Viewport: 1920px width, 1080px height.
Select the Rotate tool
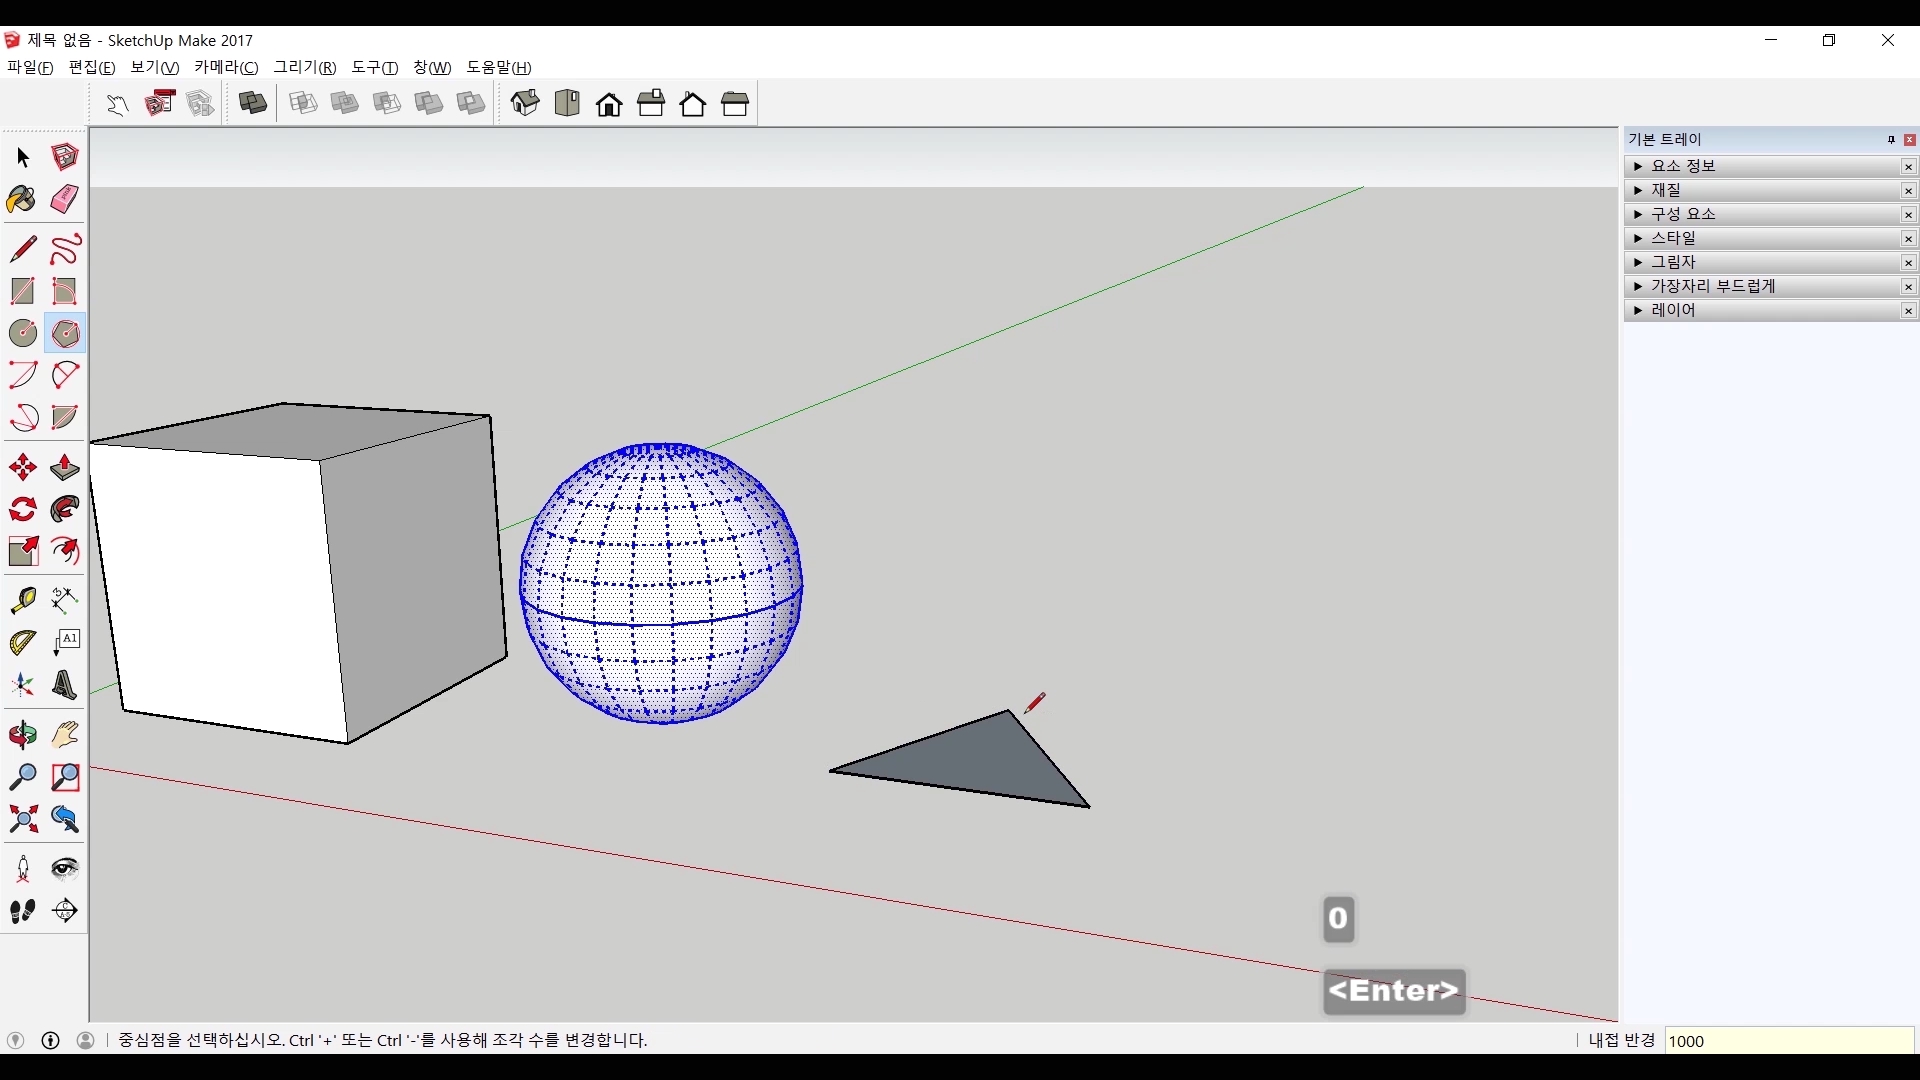(22, 510)
